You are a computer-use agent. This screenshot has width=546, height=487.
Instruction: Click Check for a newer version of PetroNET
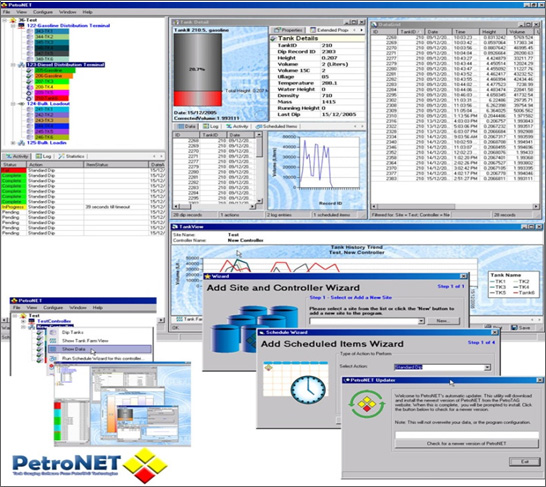tap(467, 443)
